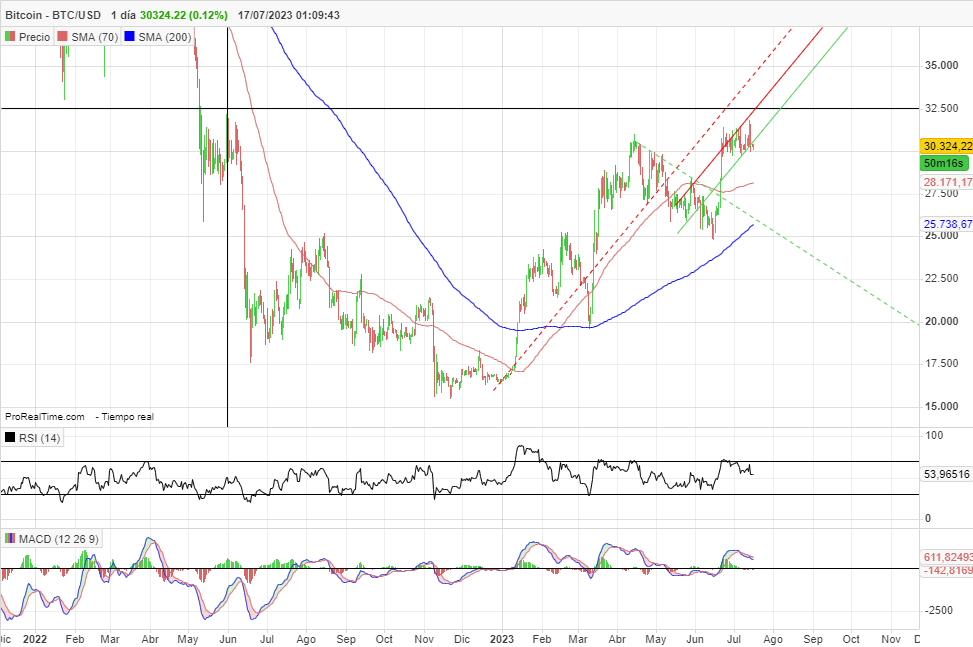Click the red 28.171,17 SMA value tag
The image size is (973, 647).
[948, 182]
